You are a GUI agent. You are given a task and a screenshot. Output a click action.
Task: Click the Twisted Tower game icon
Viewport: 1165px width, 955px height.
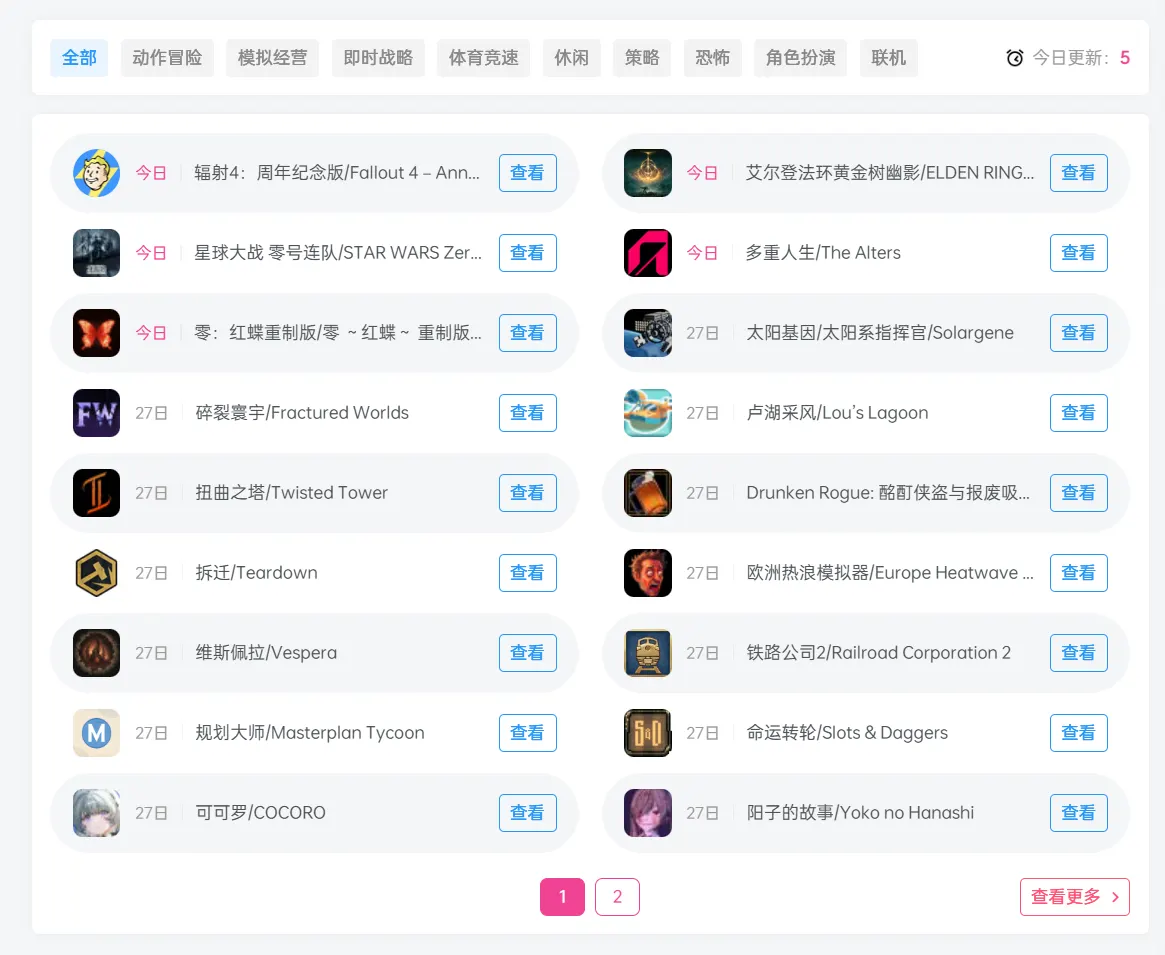coord(97,493)
